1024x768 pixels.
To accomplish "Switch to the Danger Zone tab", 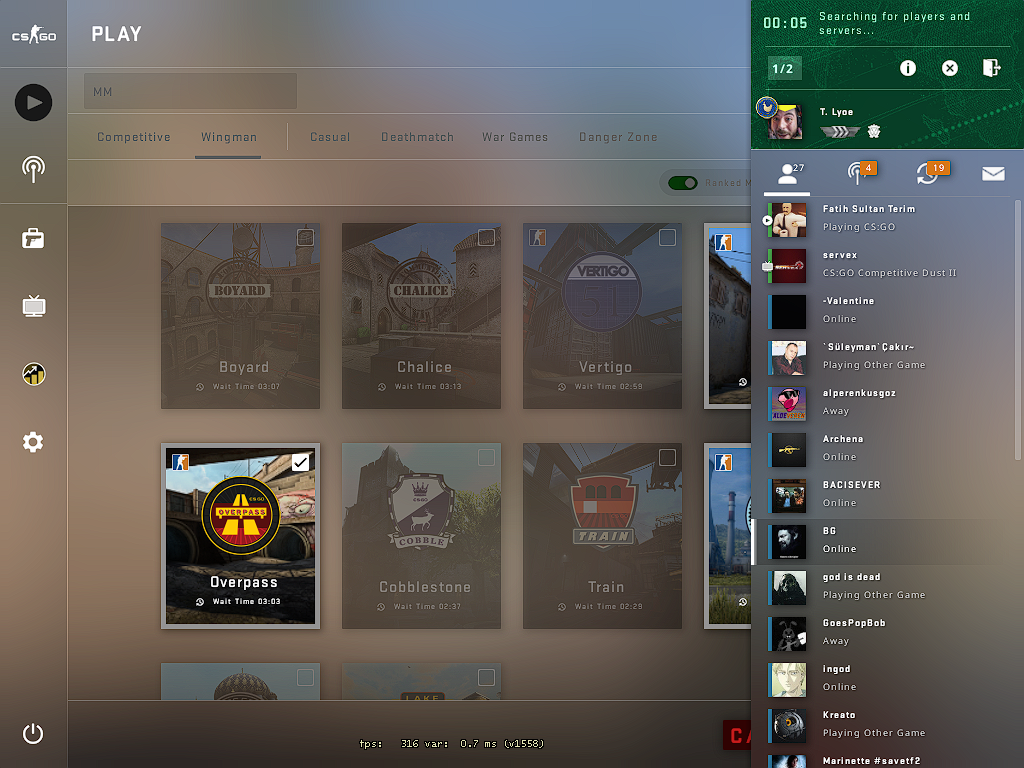I will tap(618, 137).
